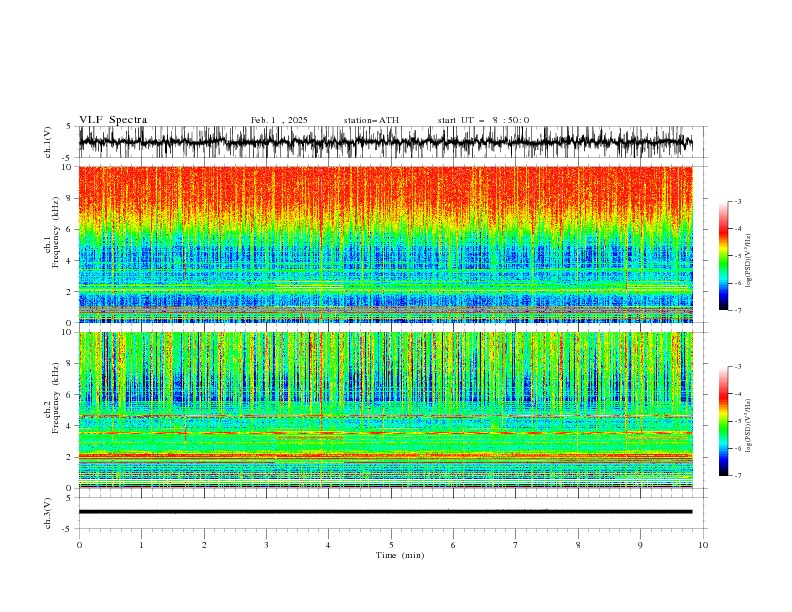Image resolution: width=792 pixels, height=612 pixels.
Task: Click the ch.1 voltage waveform trace at top
Action: [385, 142]
